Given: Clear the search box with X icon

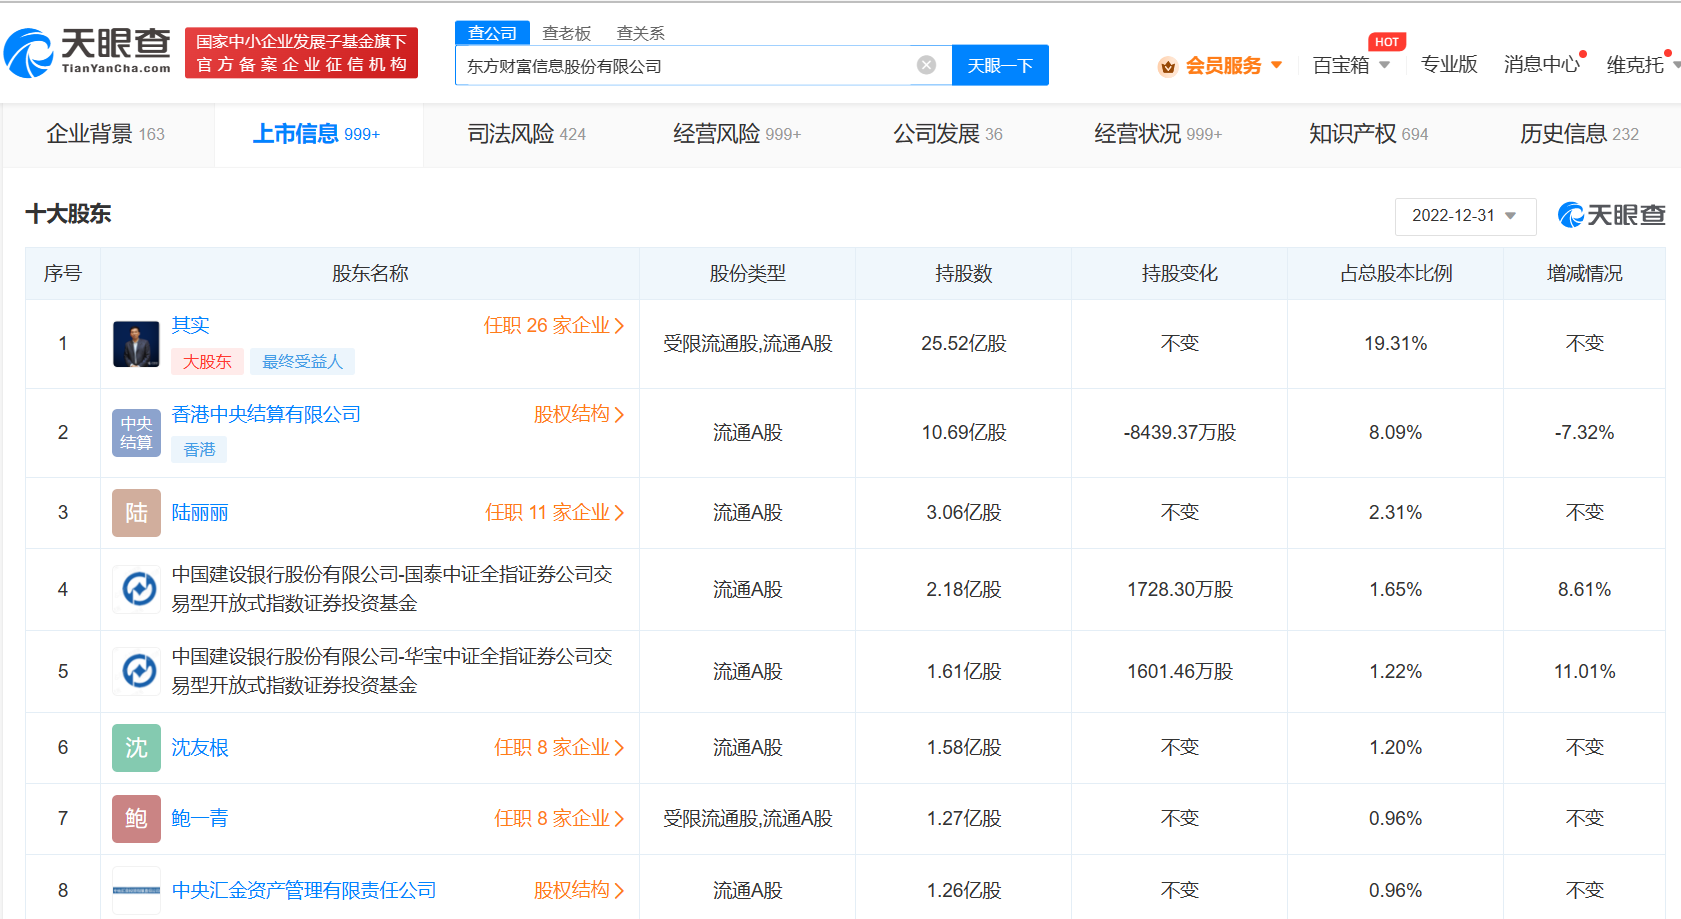Looking at the screenshot, I should (926, 65).
